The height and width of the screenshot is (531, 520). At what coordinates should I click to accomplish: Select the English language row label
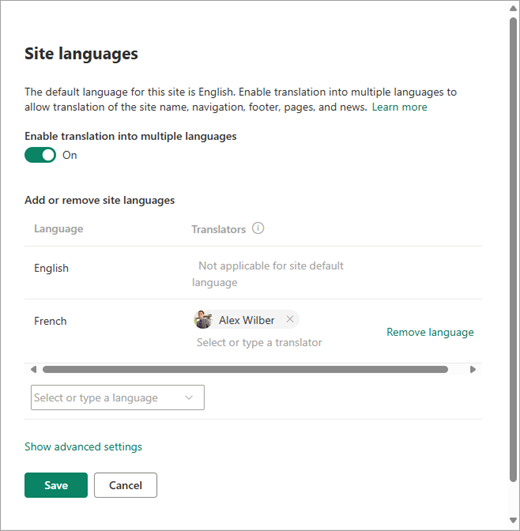(x=51, y=268)
